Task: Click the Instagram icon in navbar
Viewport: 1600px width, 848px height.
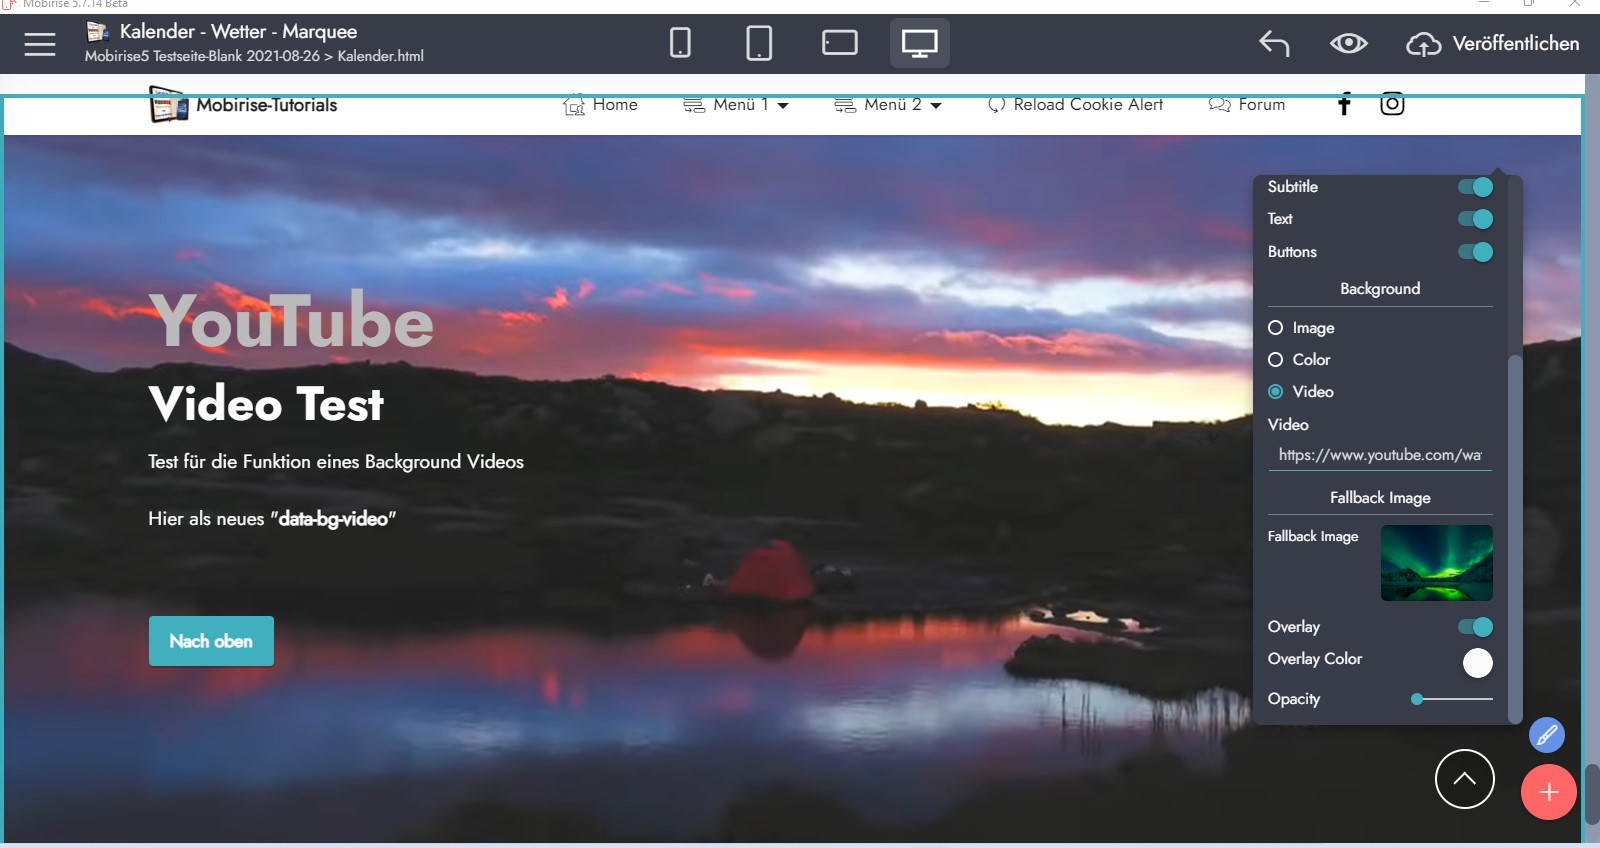Action: 1392,104
